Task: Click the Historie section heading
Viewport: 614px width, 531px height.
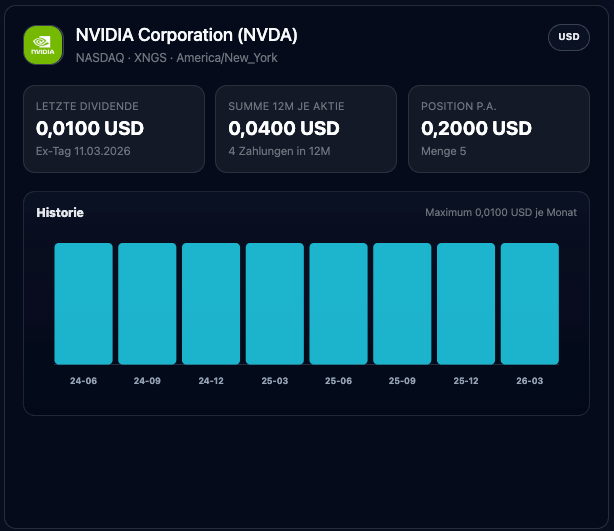Action: pyautogui.click(x=60, y=212)
